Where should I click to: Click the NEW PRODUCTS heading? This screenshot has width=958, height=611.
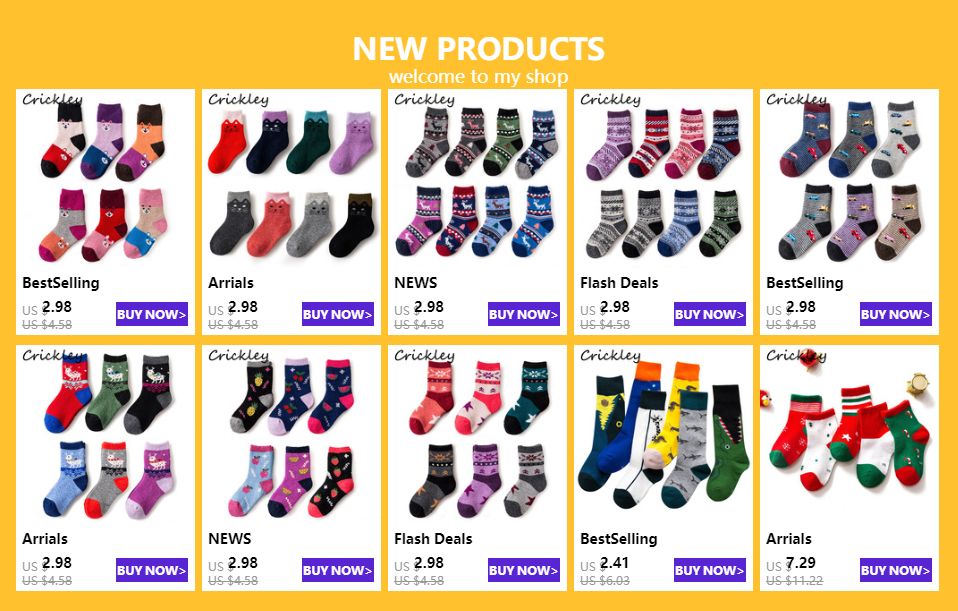point(478,49)
